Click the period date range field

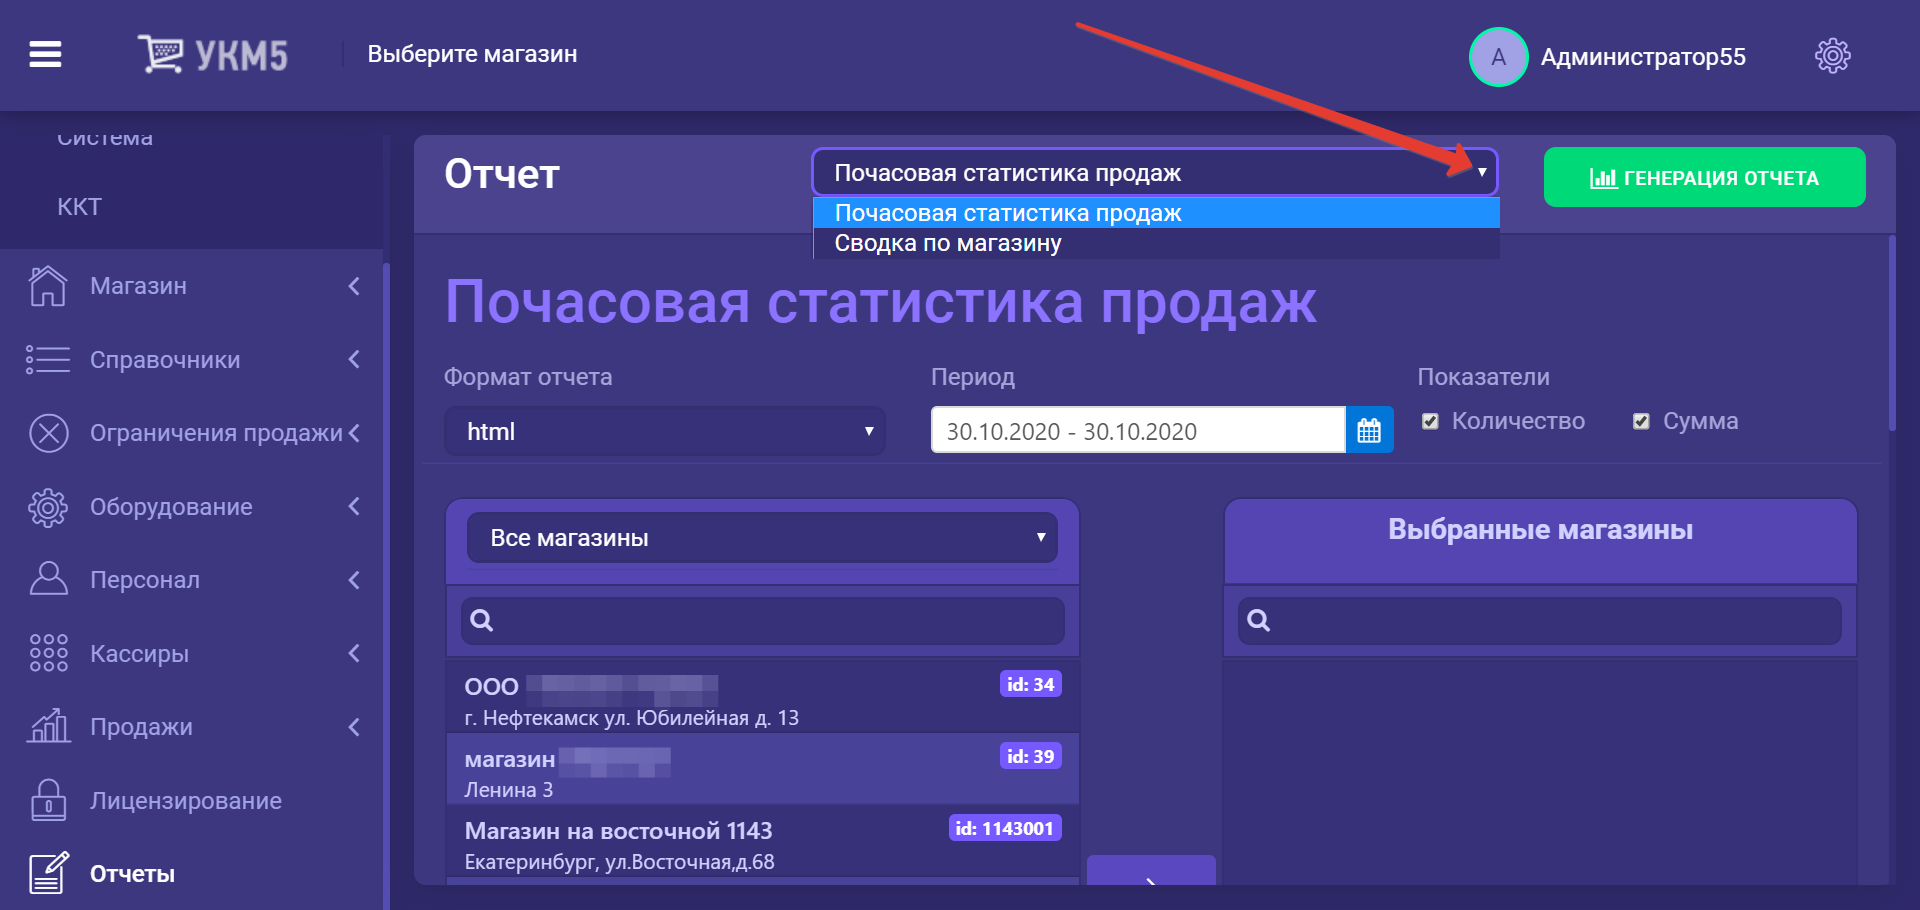(1138, 430)
